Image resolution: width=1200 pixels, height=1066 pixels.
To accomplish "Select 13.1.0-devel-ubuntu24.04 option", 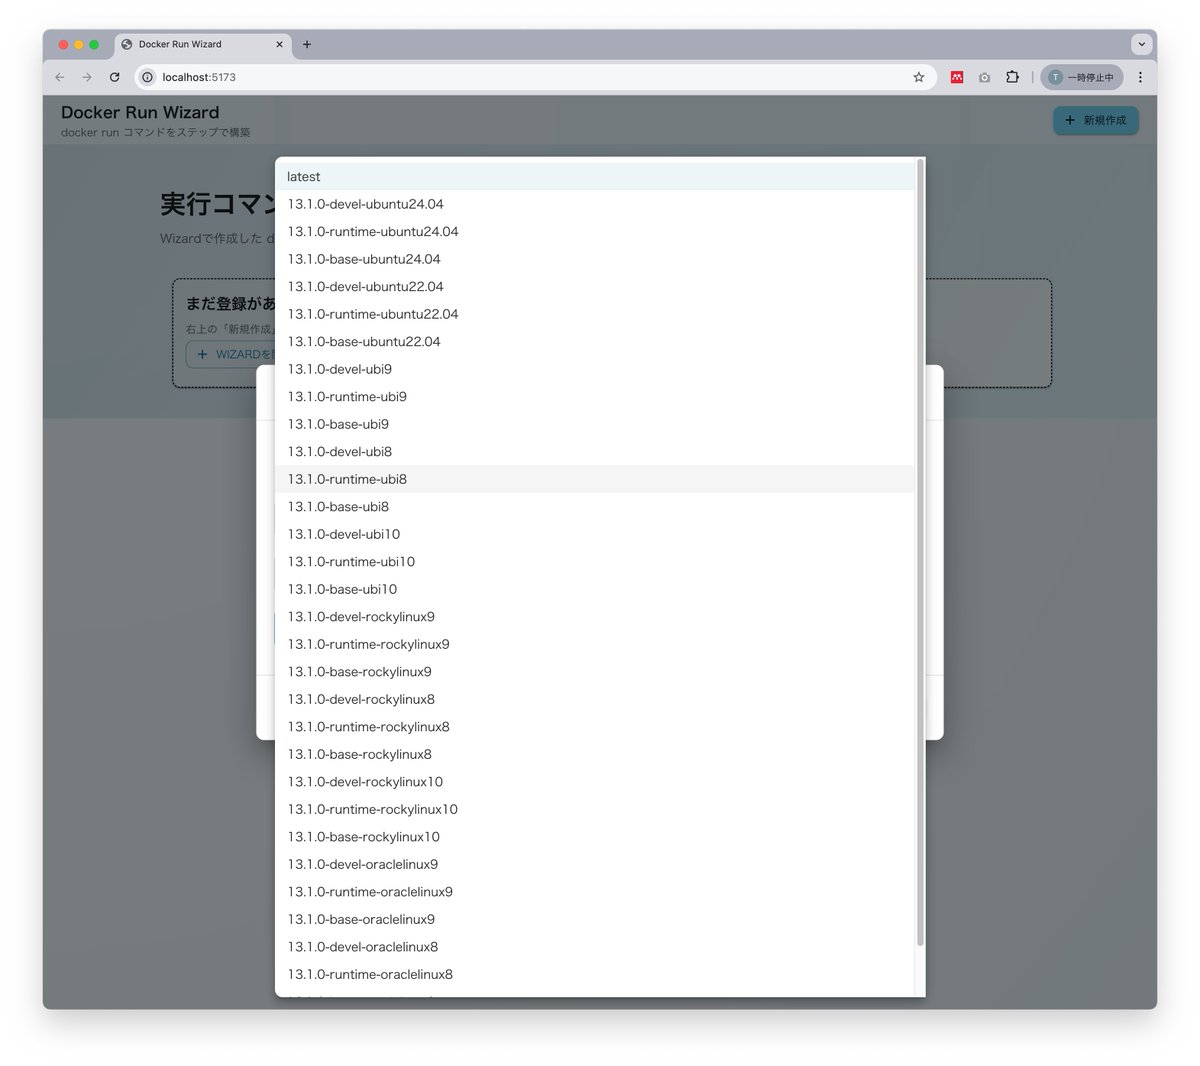I will point(595,204).
